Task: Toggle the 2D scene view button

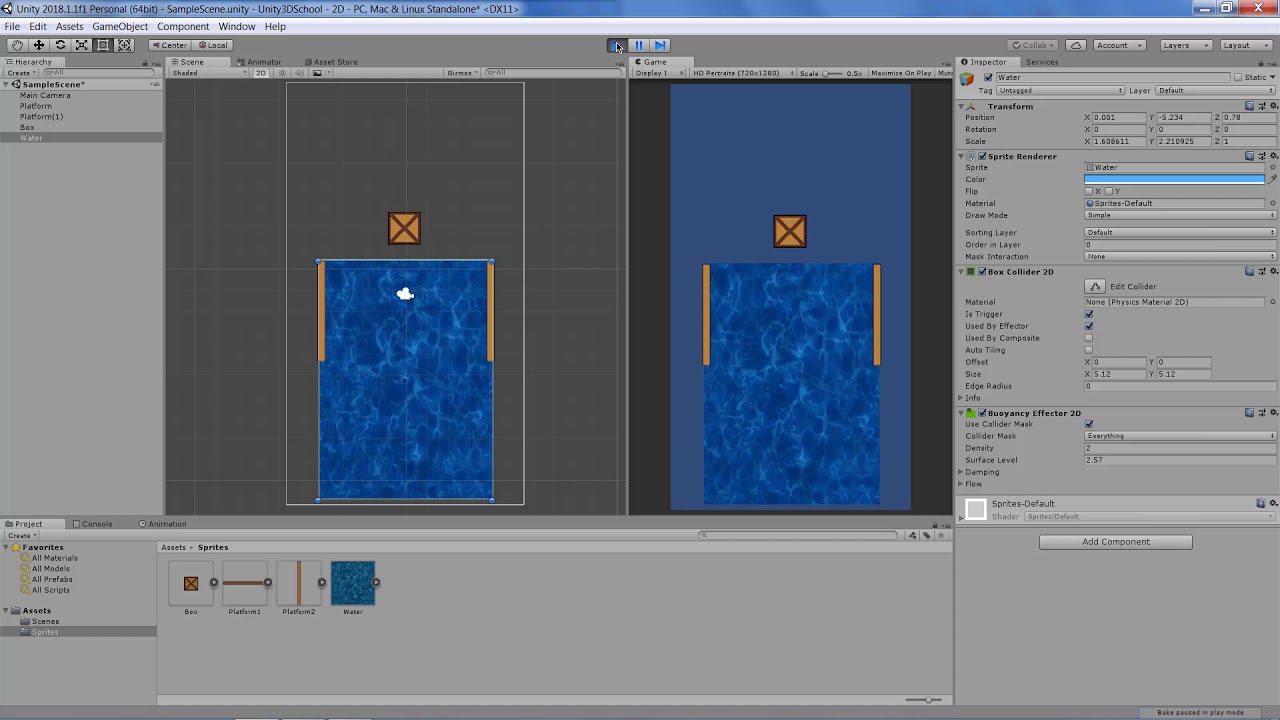Action: click(261, 73)
